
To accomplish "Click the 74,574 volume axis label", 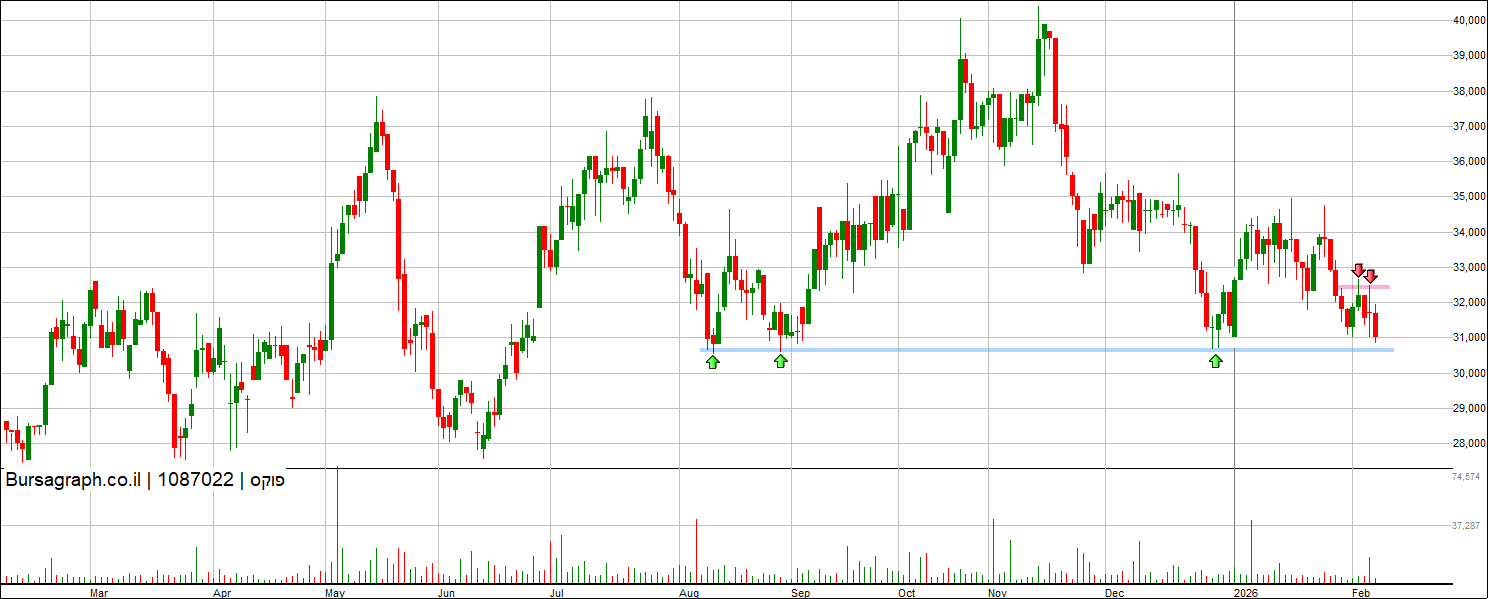I will click(1466, 477).
